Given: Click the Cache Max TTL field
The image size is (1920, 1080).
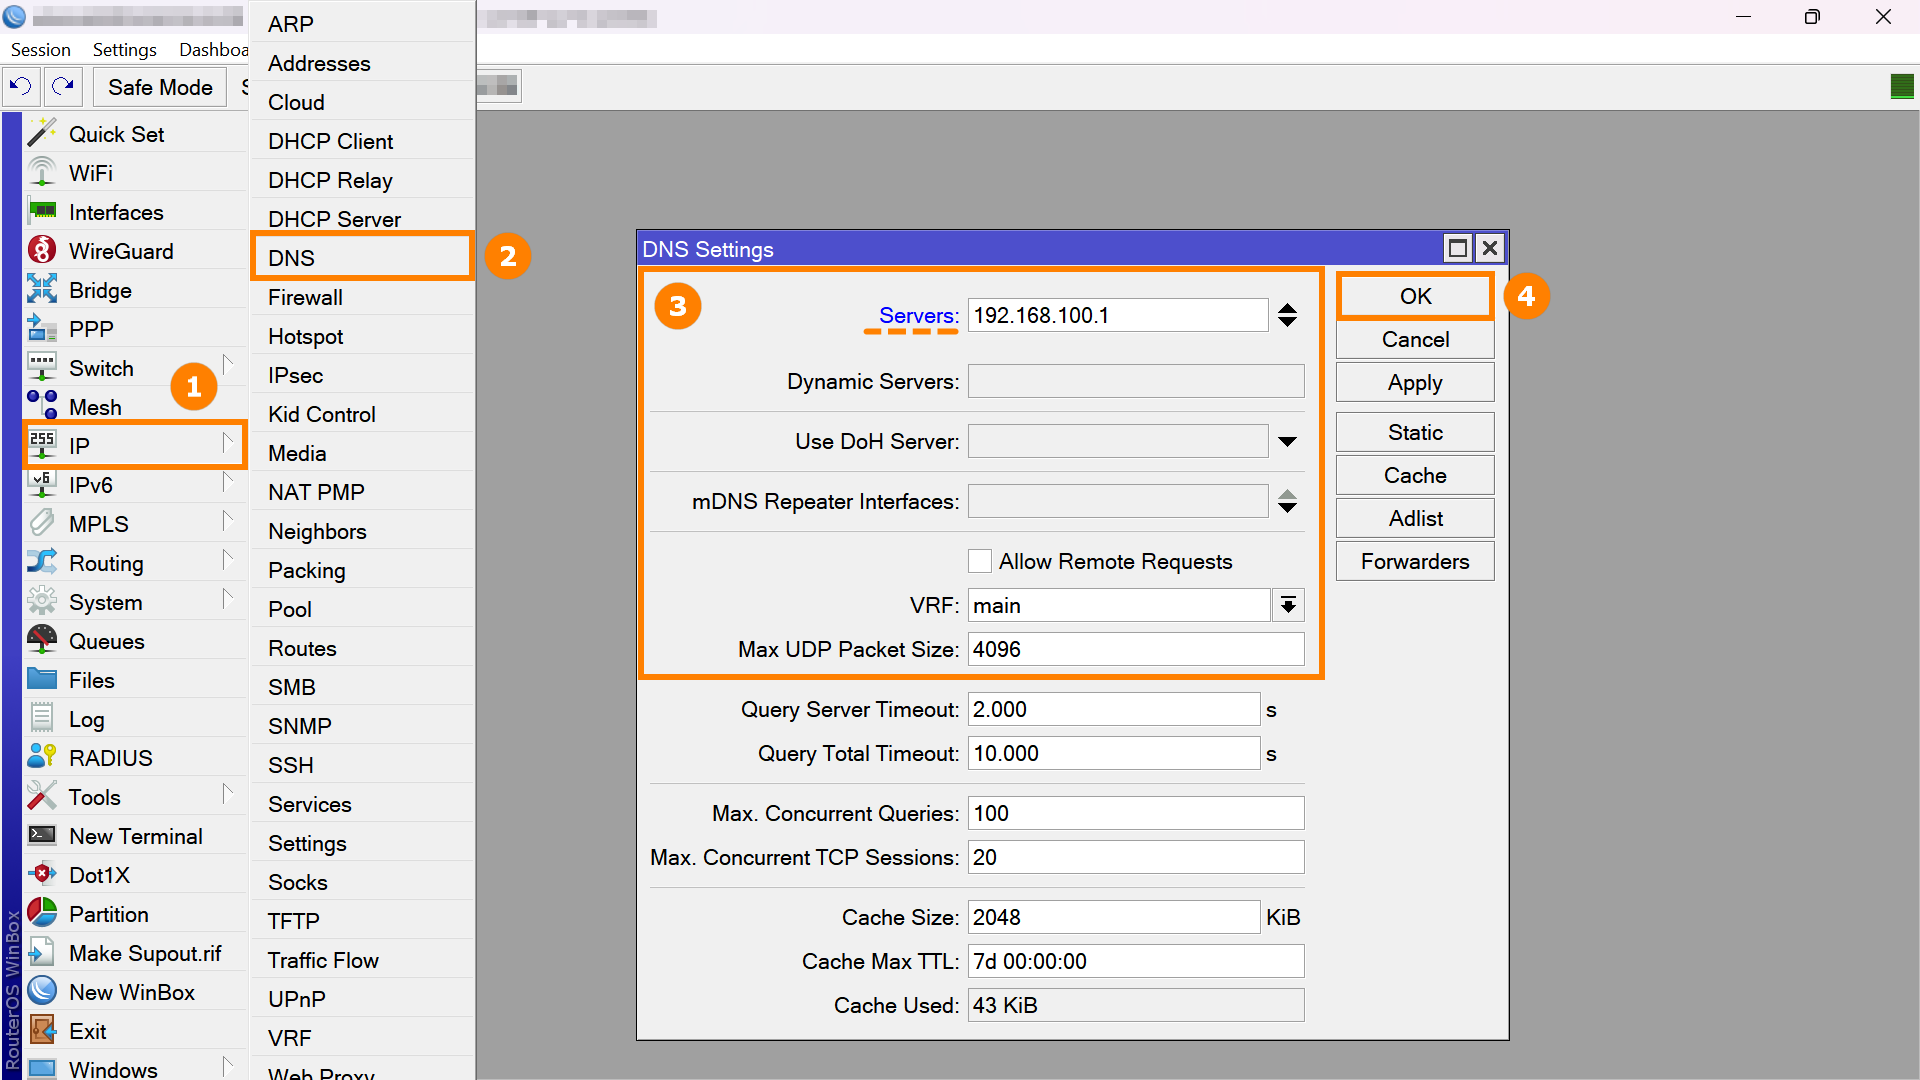Looking at the screenshot, I should point(1136,962).
